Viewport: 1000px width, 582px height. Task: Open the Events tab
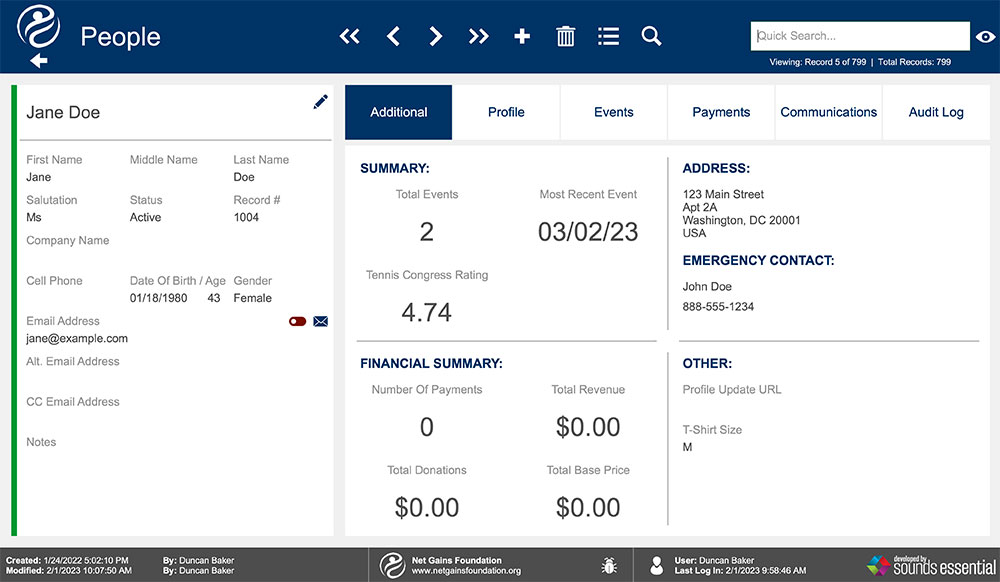(614, 112)
